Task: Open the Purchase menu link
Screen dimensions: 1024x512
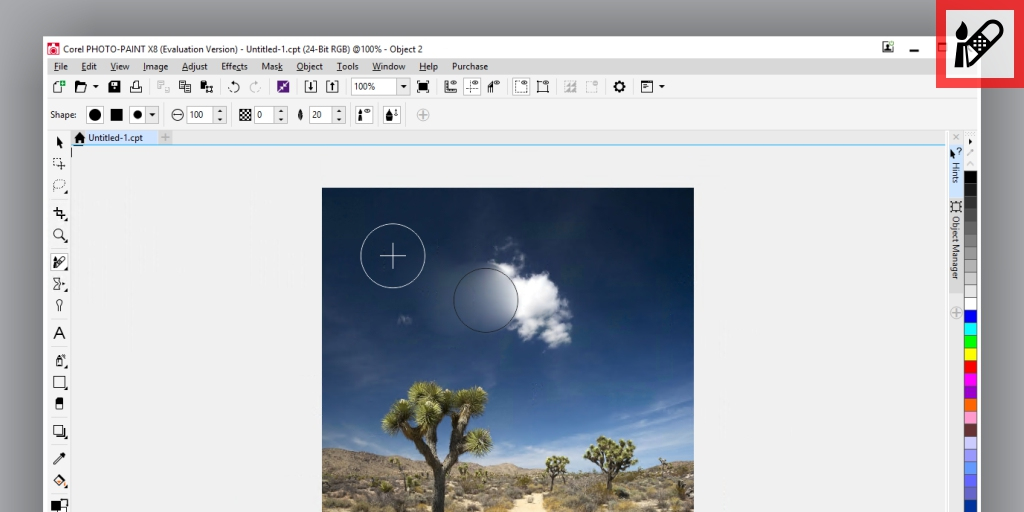Action: [x=469, y=67]
